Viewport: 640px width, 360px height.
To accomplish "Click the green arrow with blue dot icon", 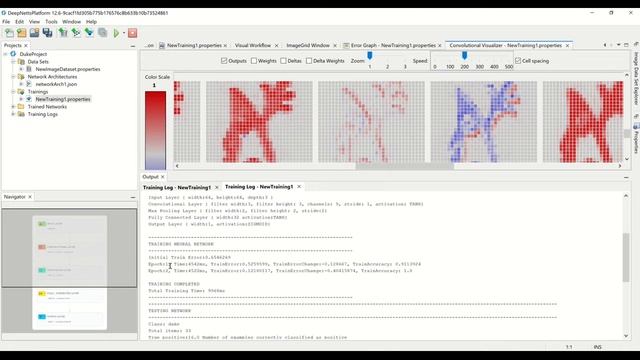I will (x=89, y=33).
